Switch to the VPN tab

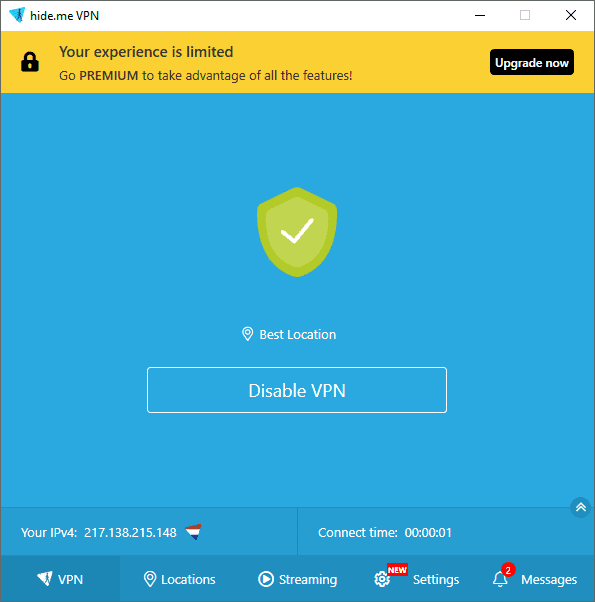point(60,579)
